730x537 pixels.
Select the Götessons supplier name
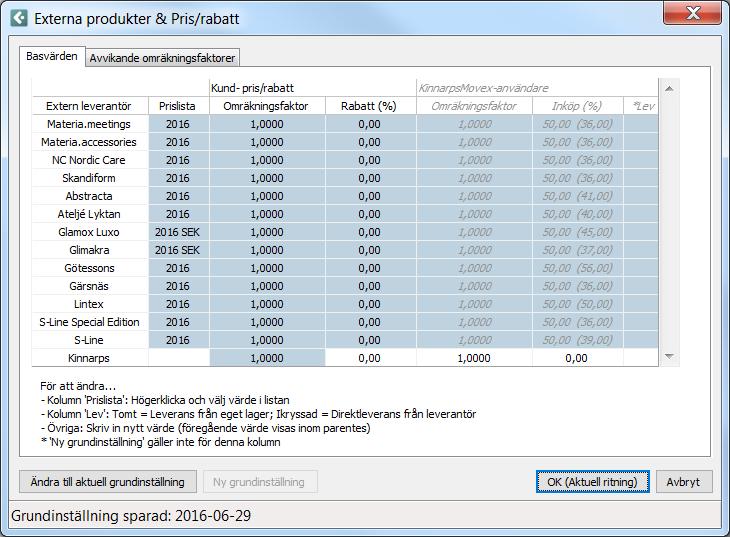(89, 268)
